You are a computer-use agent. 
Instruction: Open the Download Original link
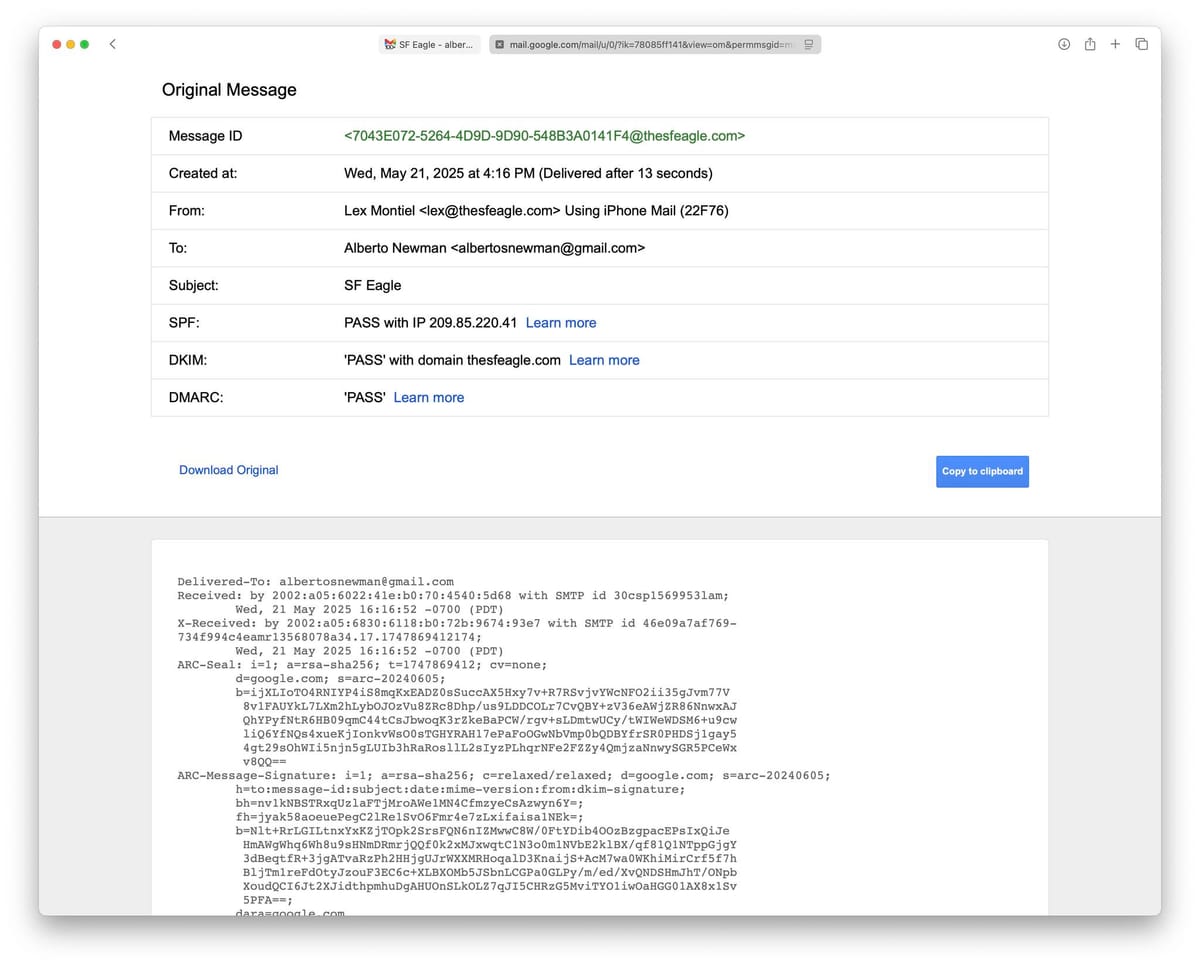(x=228, y=470)
